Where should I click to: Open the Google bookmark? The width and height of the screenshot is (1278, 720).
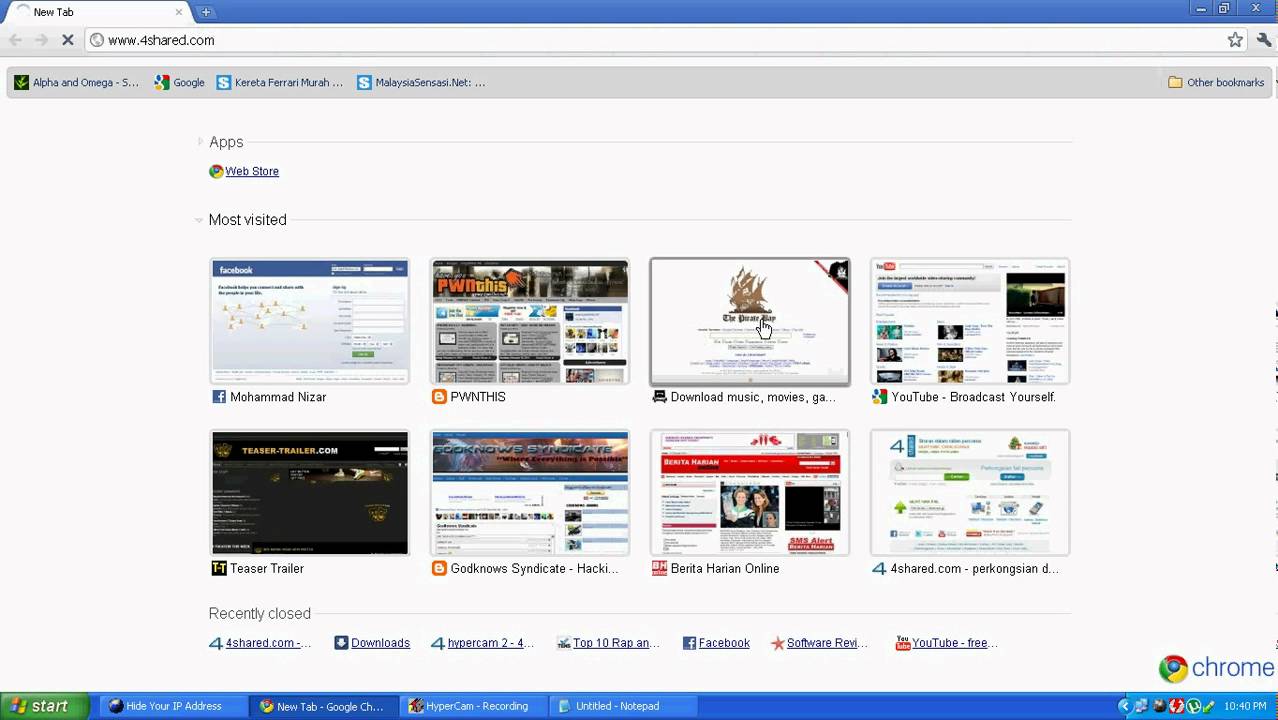coord(180,83)
